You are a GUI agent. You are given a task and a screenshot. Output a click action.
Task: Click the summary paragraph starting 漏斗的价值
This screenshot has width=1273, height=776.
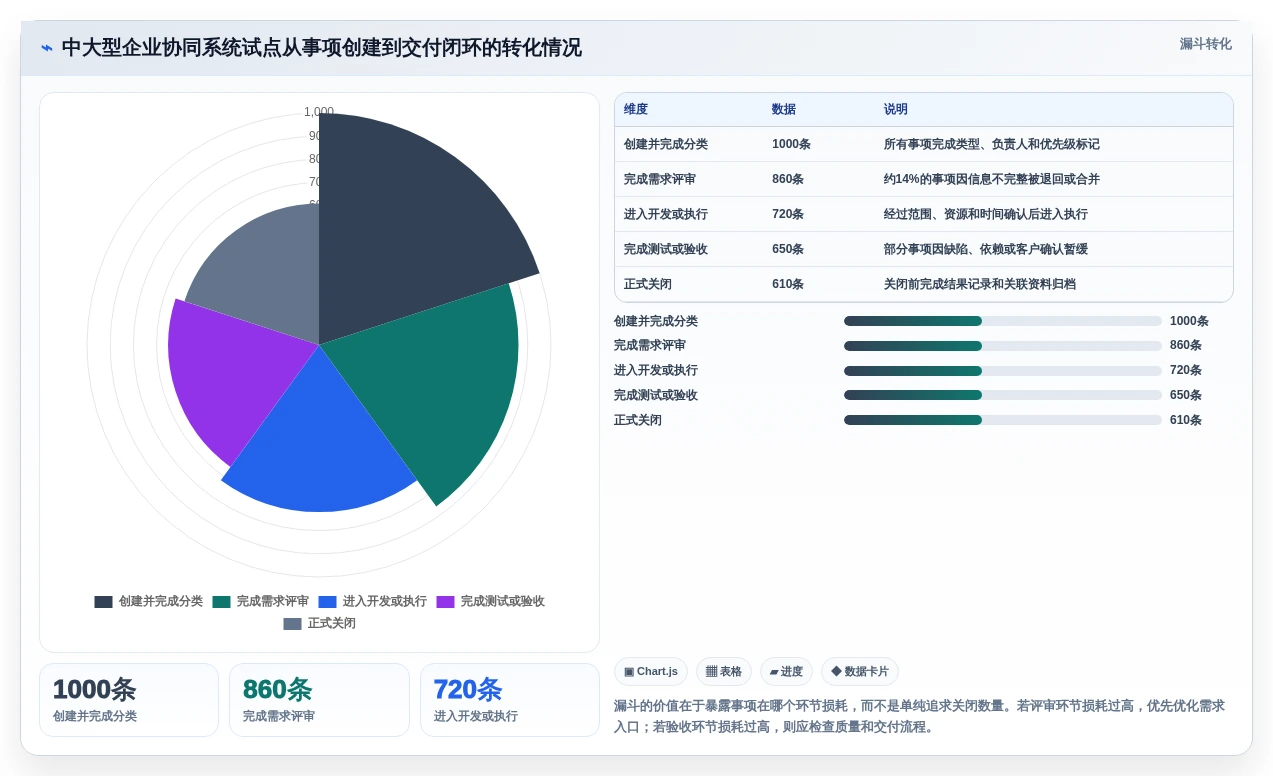tap(923, 716)
